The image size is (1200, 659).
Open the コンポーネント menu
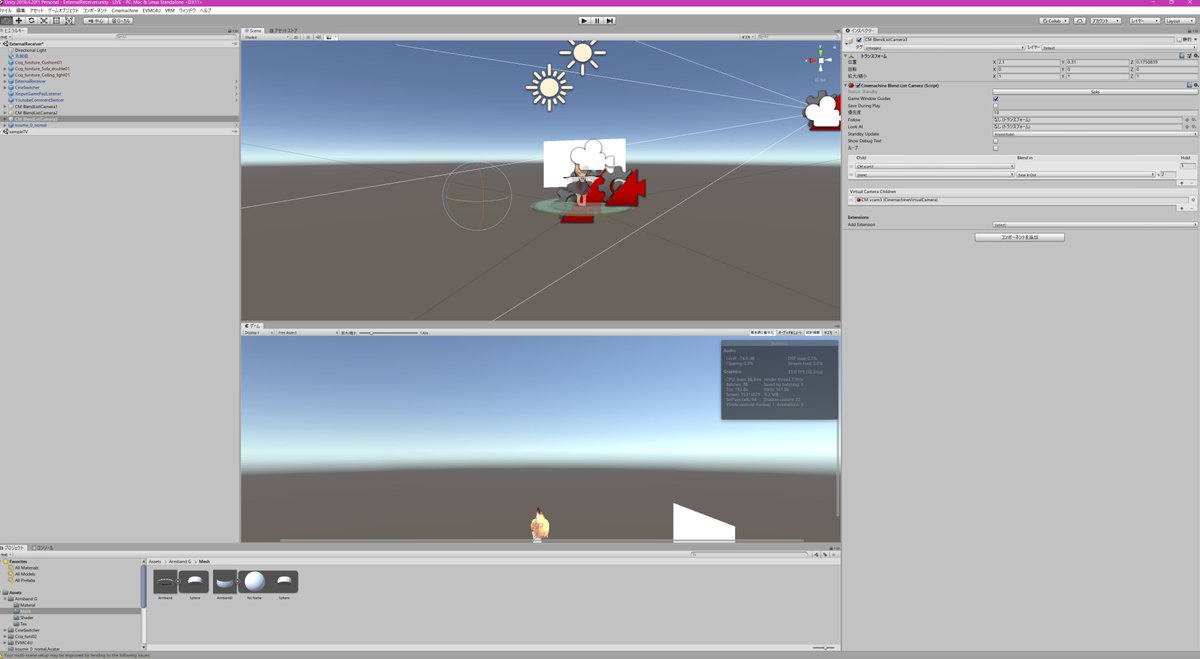tap(95, 10)
